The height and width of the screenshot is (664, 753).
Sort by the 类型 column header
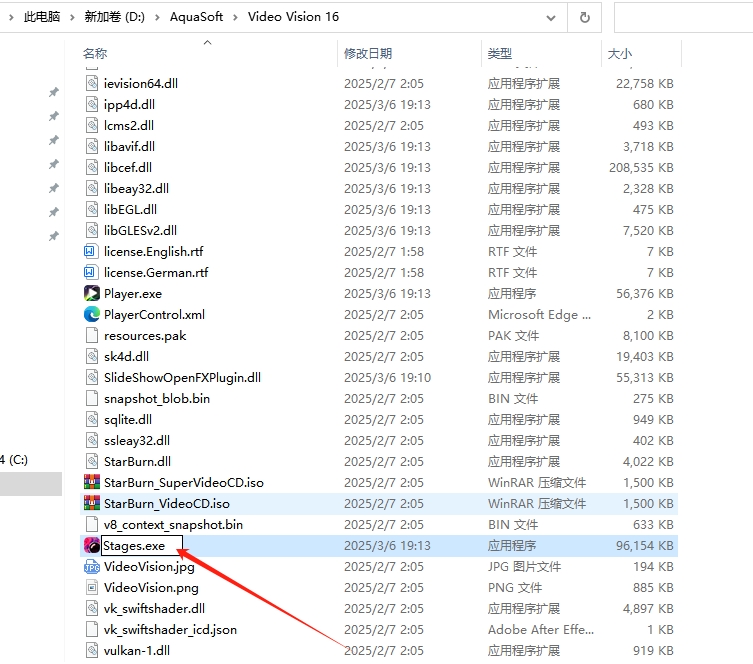pyautogui.click(x=499, y=53)
